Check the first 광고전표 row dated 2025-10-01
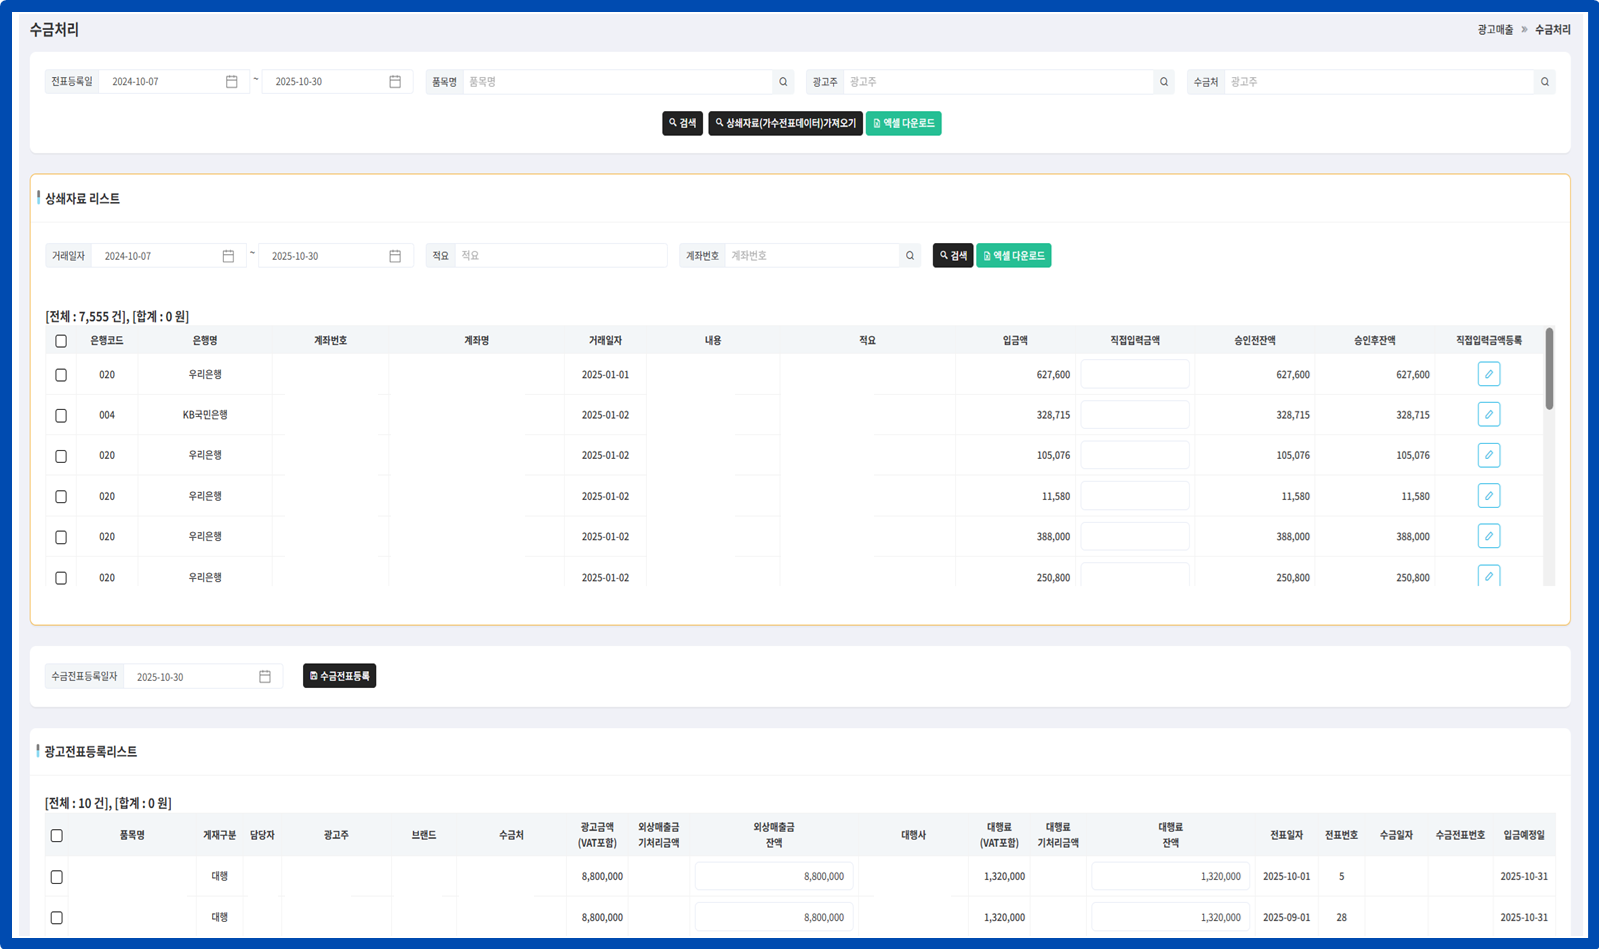This screenshot has height=949, width=1599. (x=57, y=877)
